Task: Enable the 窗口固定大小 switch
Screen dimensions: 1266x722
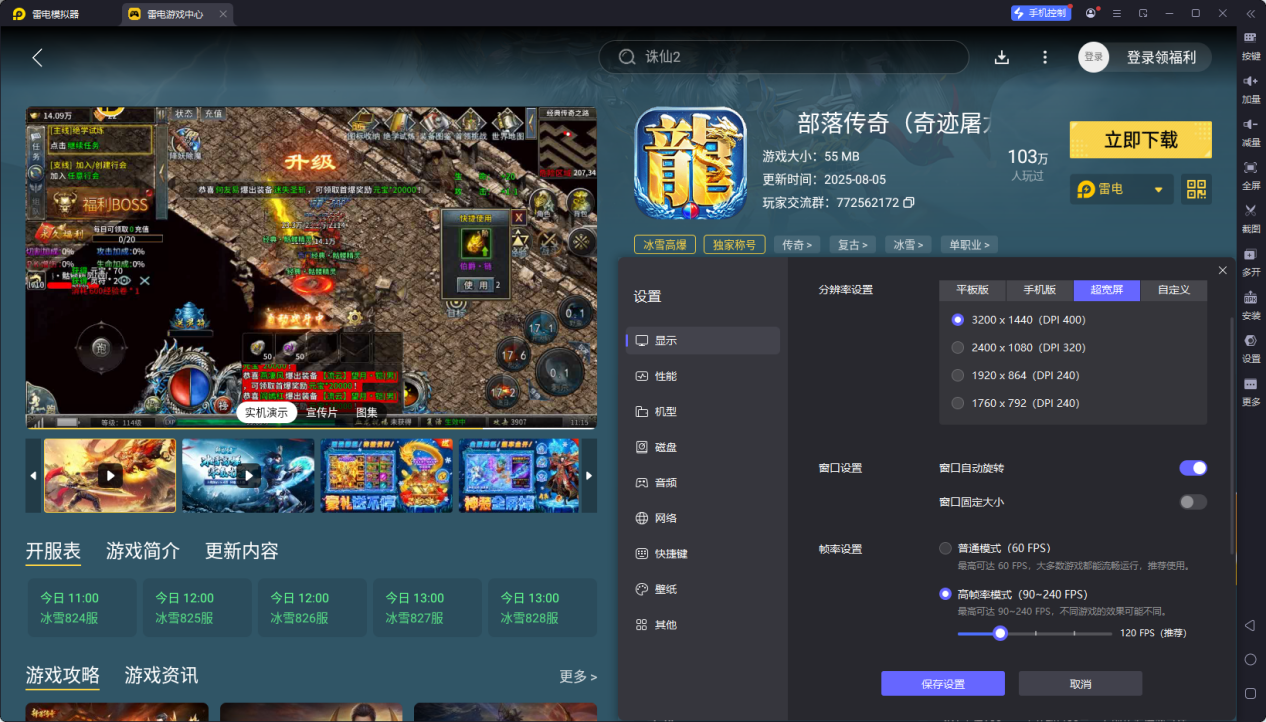Action: pos(1193,502)
